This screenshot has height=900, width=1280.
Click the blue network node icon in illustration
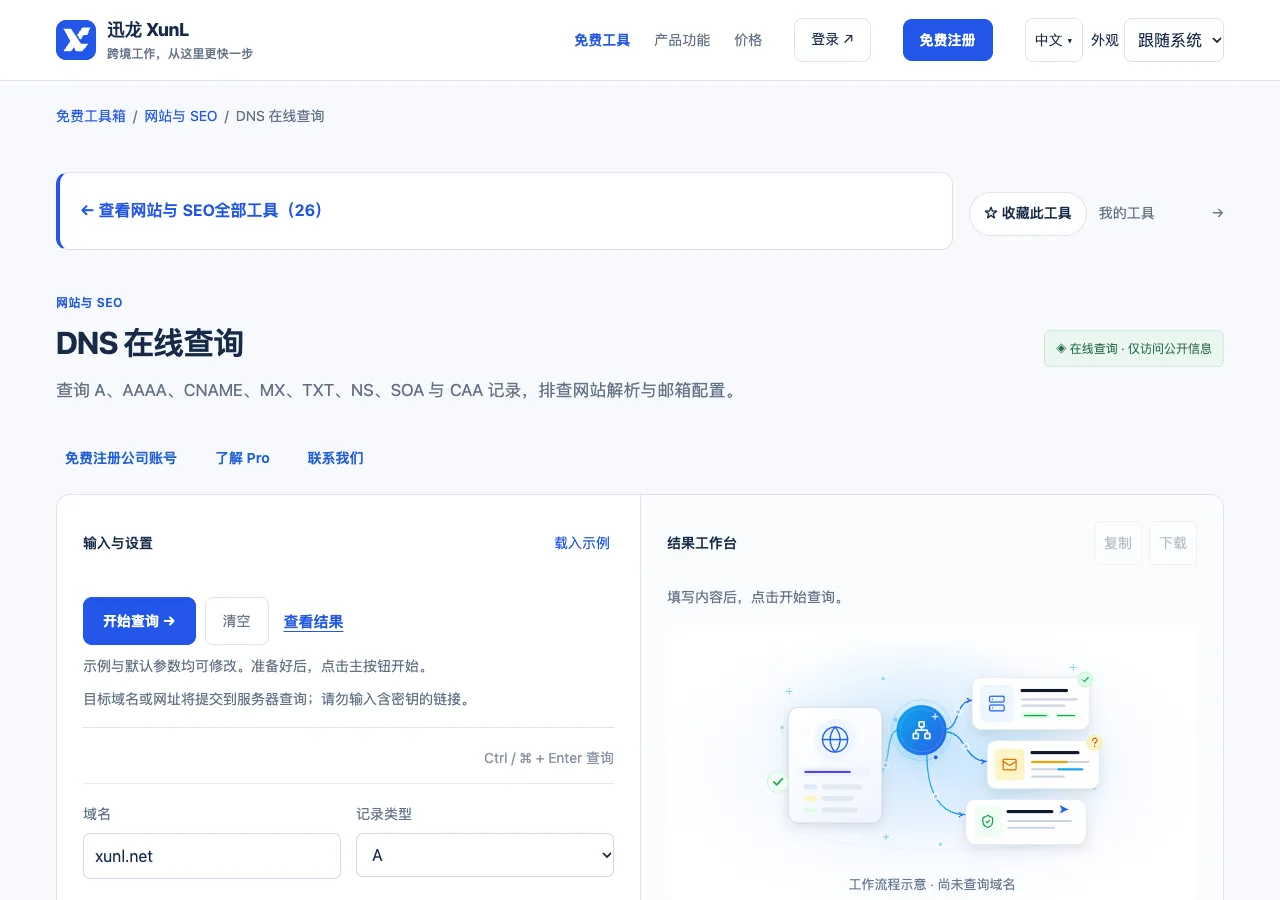pyautogui.click(x=921, y=730)
